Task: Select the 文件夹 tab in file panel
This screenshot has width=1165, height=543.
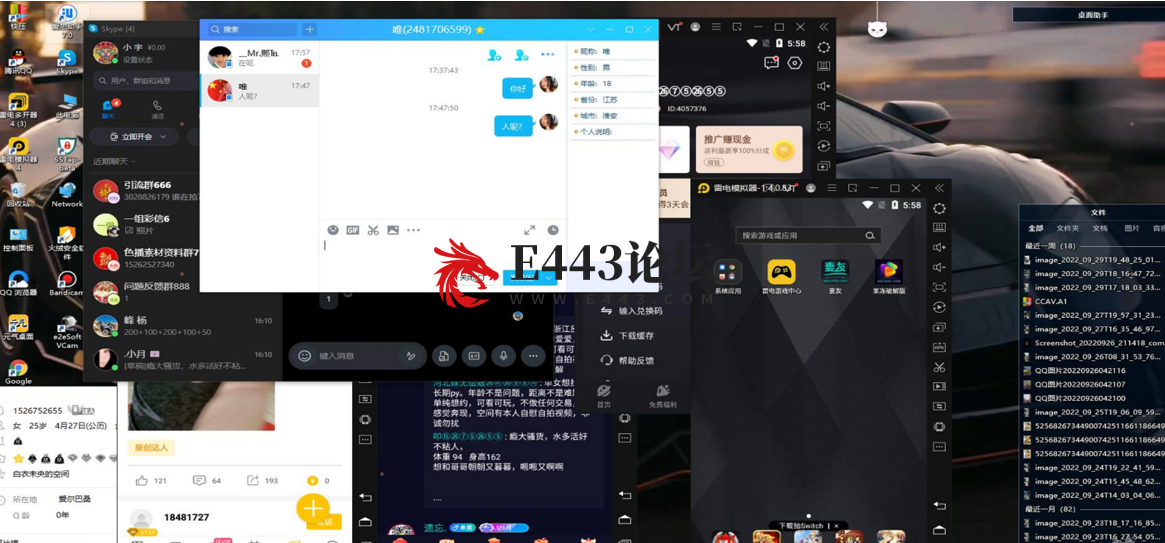Action: coord(1068,228)
